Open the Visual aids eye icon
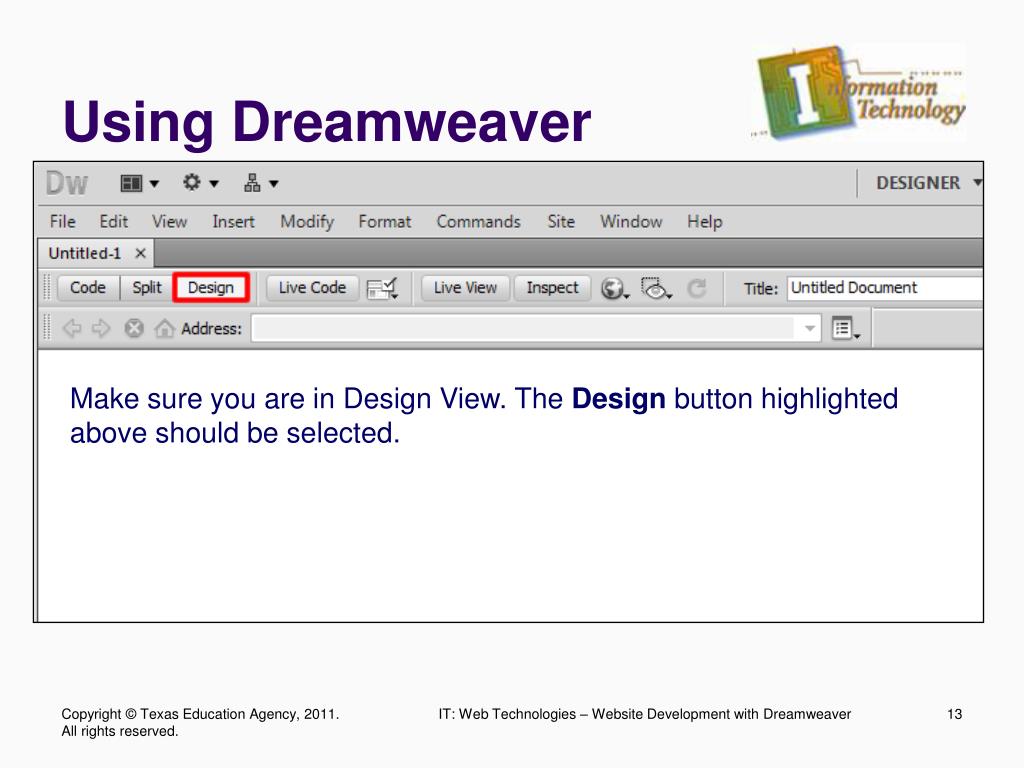The height and width of the screenshot is (768, 1024). coord(656,289)
